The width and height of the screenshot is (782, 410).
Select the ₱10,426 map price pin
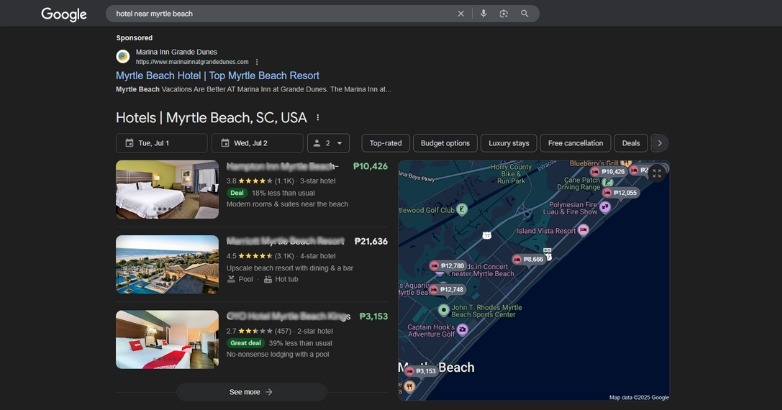click(608, 172)
